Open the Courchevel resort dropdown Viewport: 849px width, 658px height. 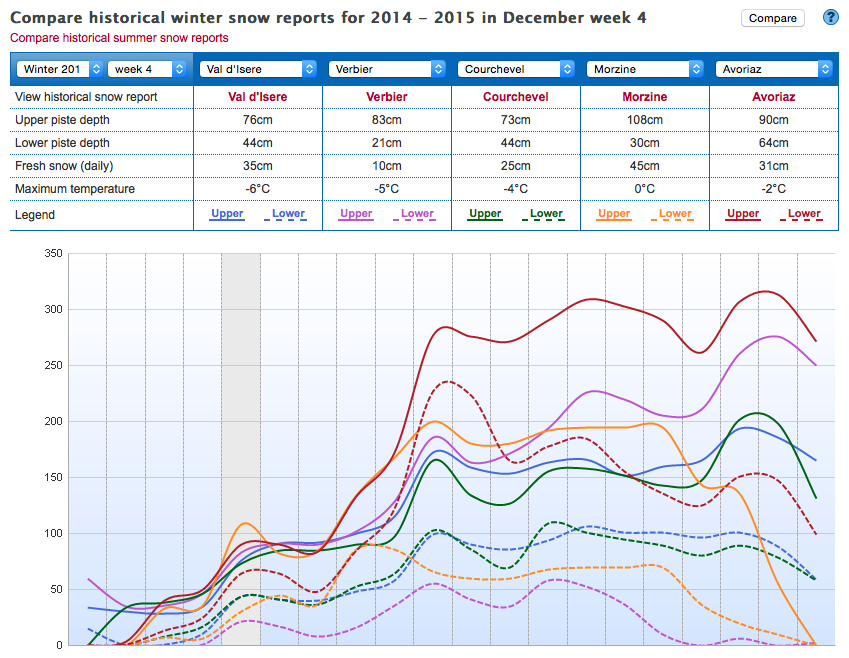[516, 69]
